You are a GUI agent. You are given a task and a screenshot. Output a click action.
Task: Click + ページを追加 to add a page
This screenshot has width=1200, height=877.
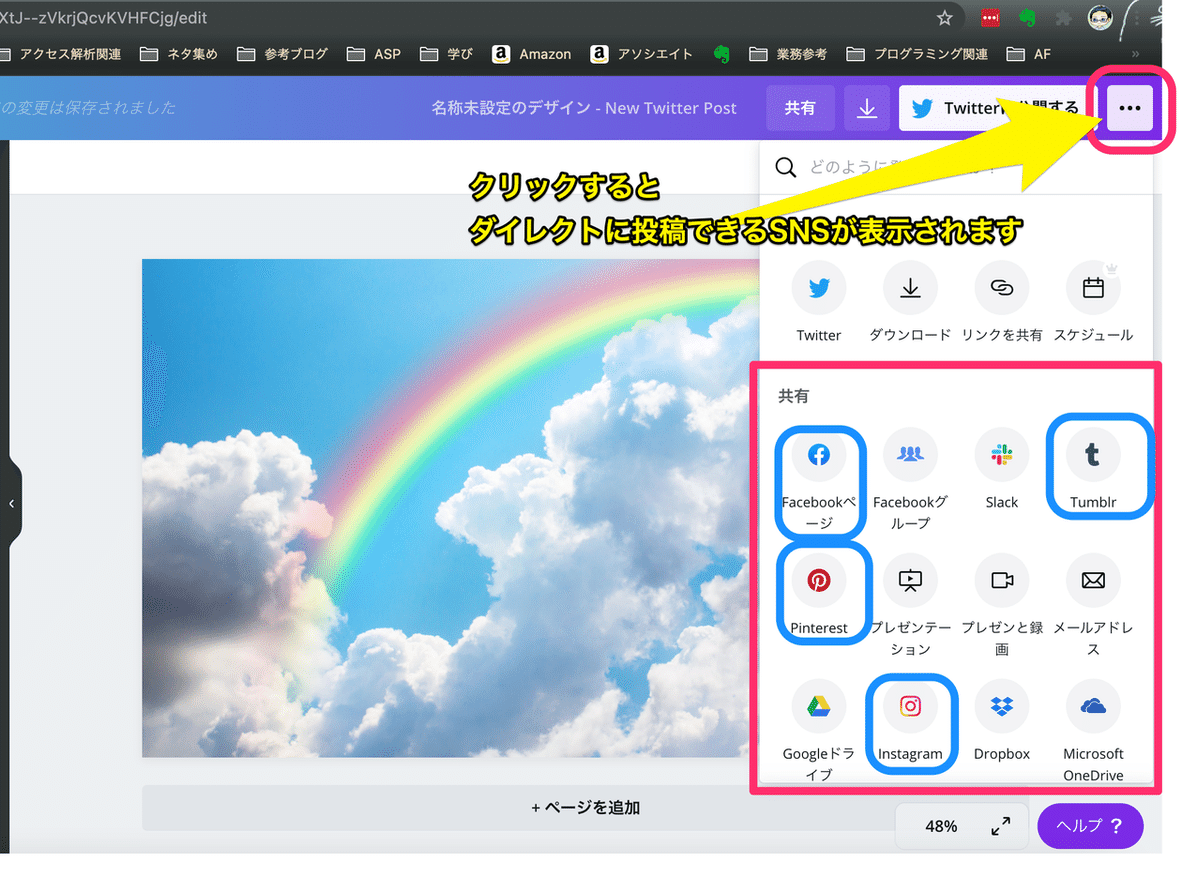point(585,807)
